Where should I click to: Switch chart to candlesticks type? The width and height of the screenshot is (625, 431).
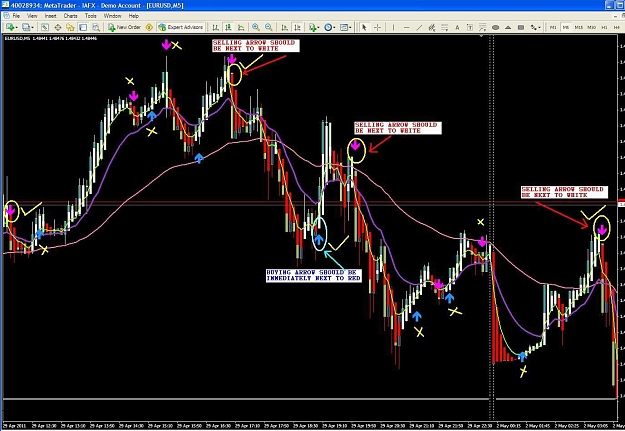pyautogui.click(x=228, y=27)
